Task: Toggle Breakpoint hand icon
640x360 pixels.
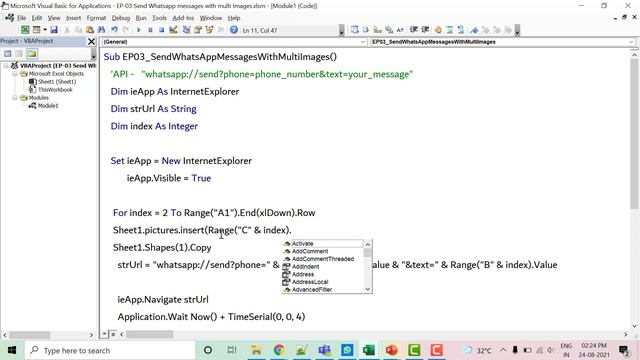Action: (438, 30)
